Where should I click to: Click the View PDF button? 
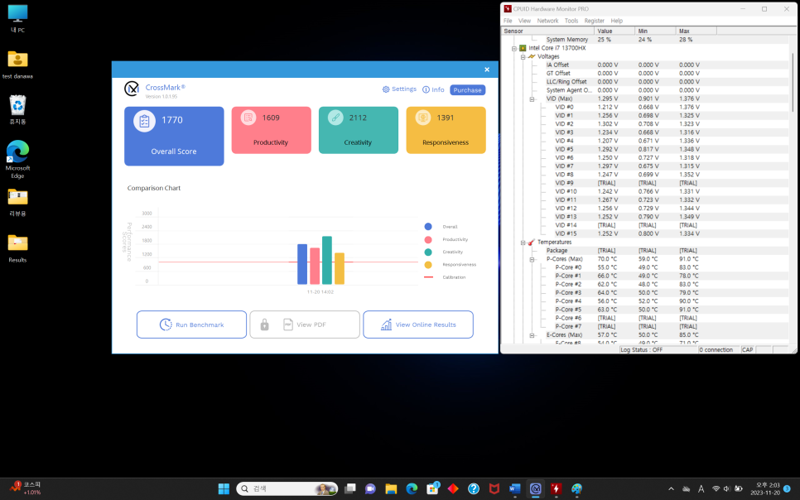pyautogui.click(x=305, y=324)
